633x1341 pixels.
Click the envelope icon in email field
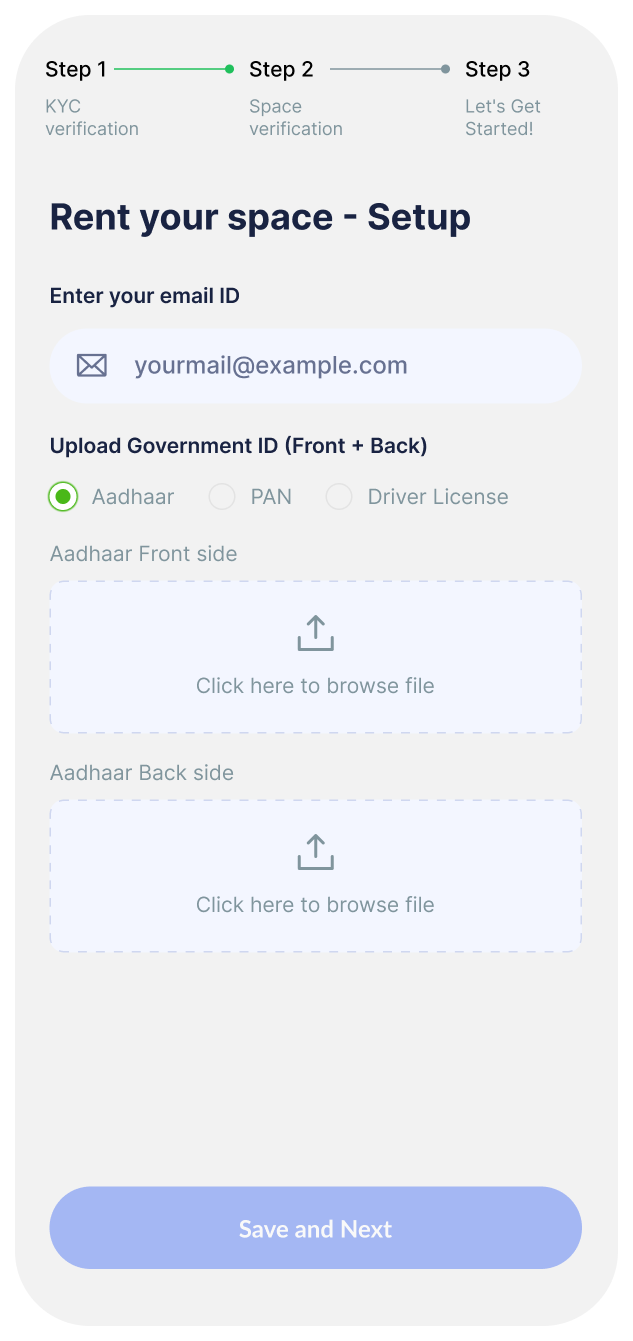[92, 366]
